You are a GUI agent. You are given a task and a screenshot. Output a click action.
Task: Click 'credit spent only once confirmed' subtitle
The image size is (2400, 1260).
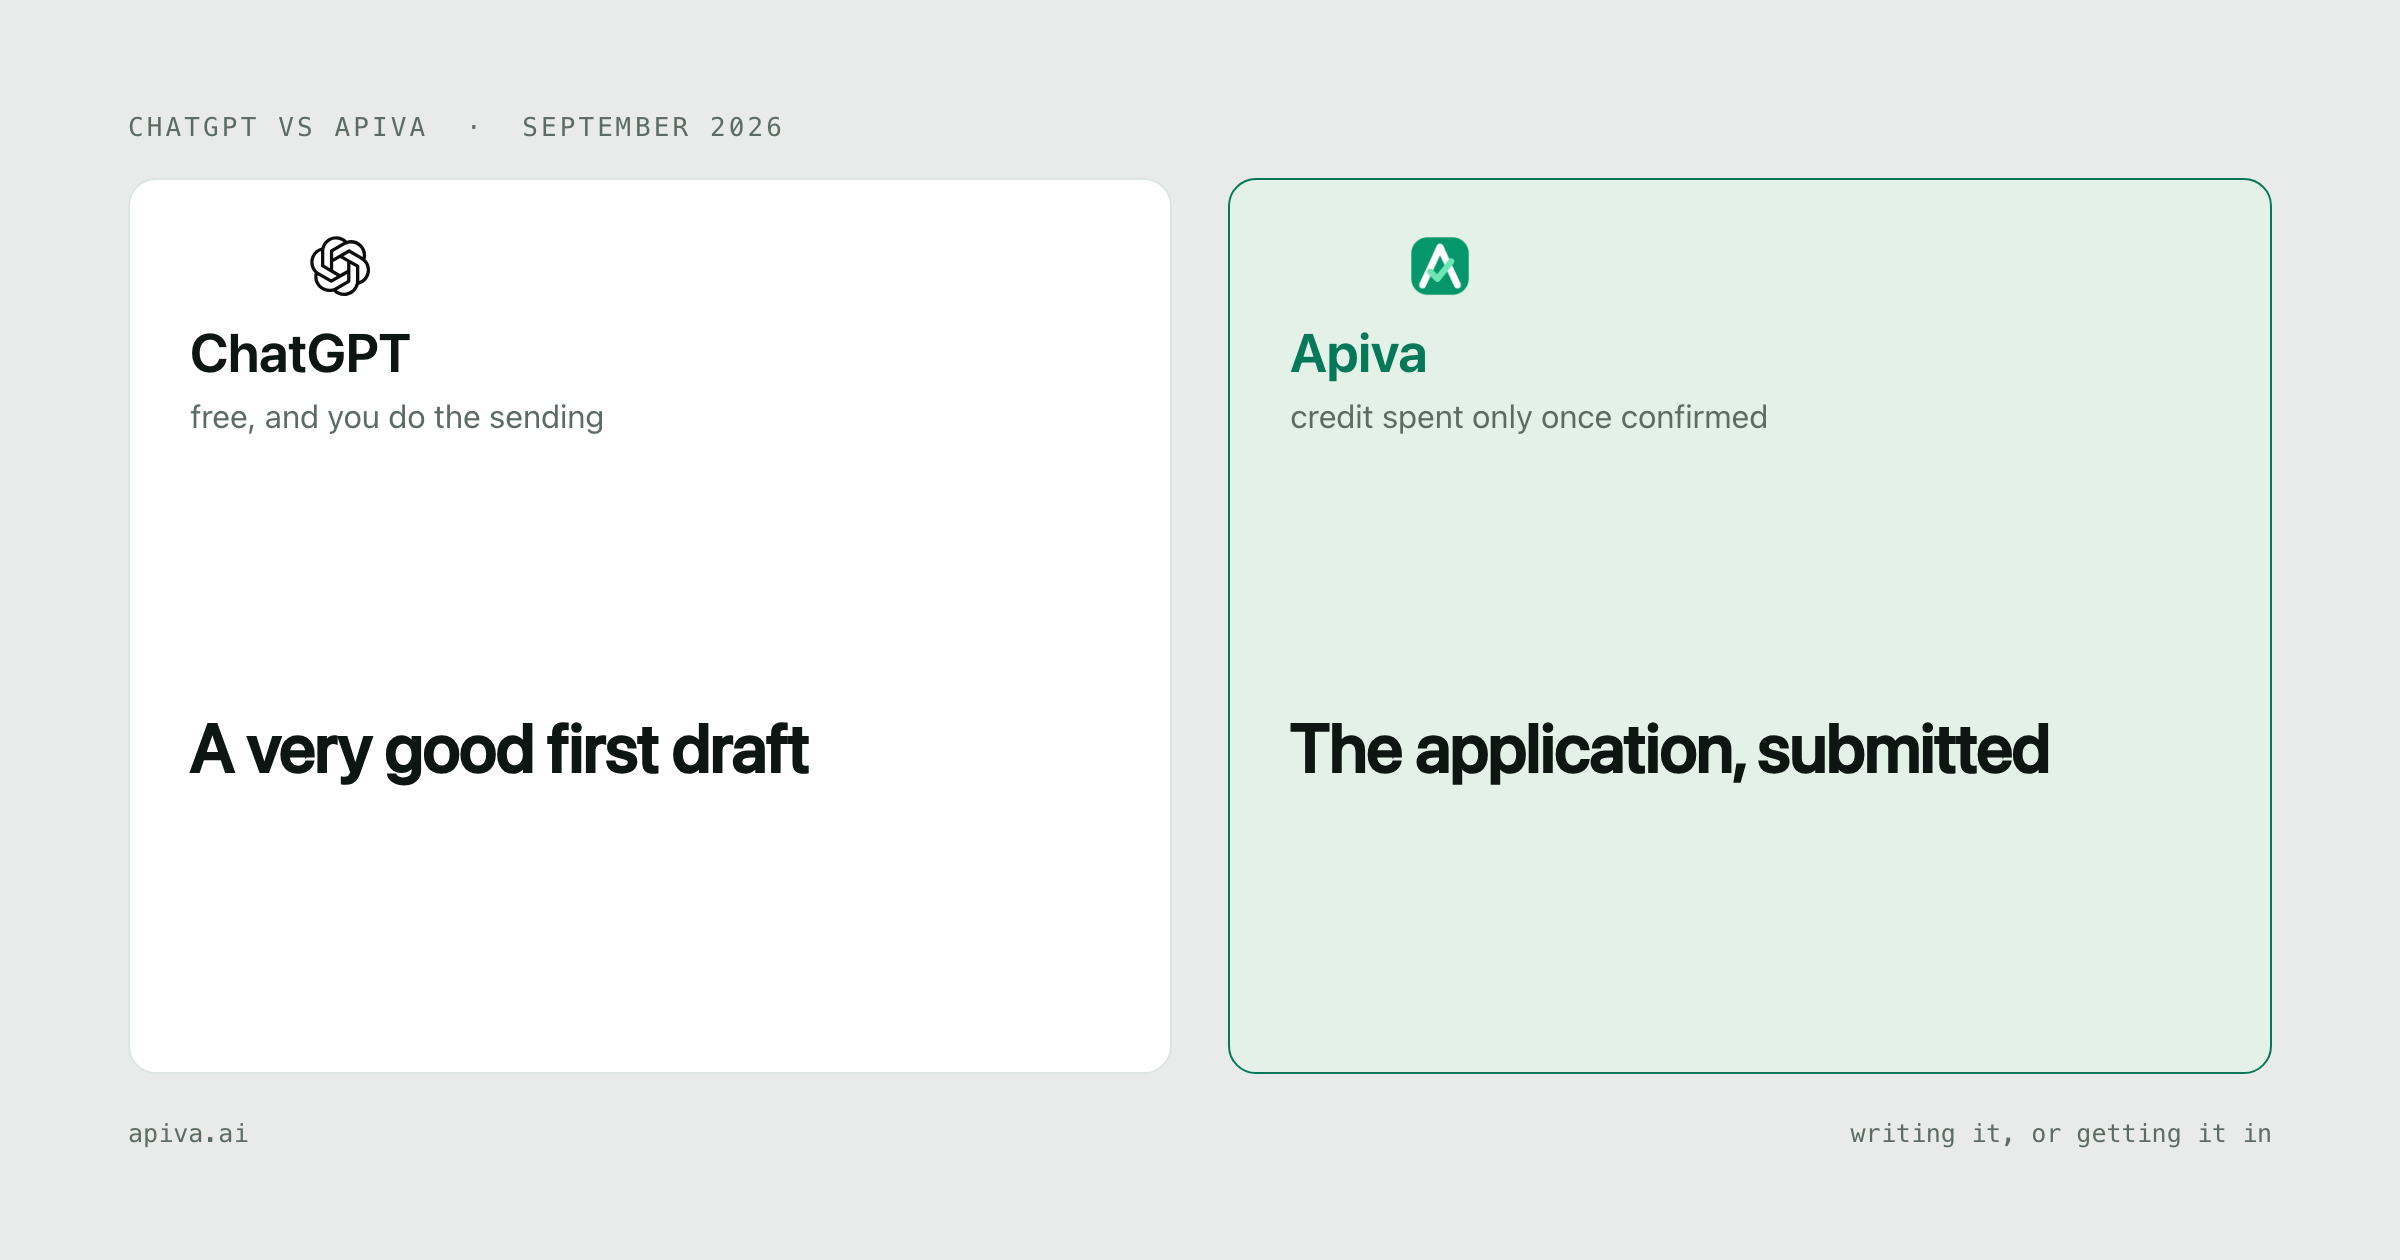coord(1528,417)
